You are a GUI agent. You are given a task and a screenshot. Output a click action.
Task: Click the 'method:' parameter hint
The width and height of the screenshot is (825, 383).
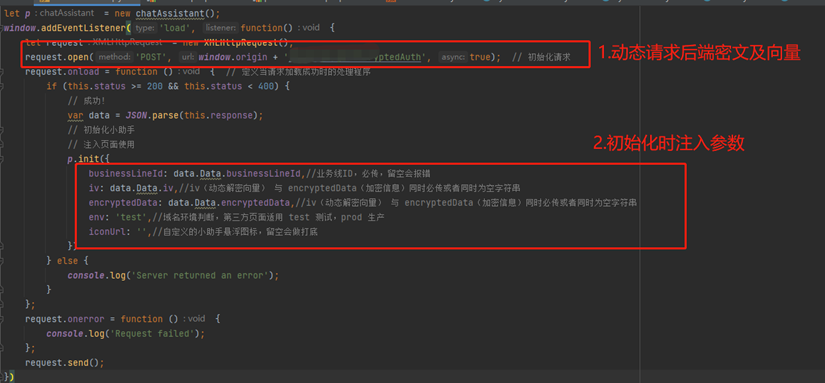point(115,57)
